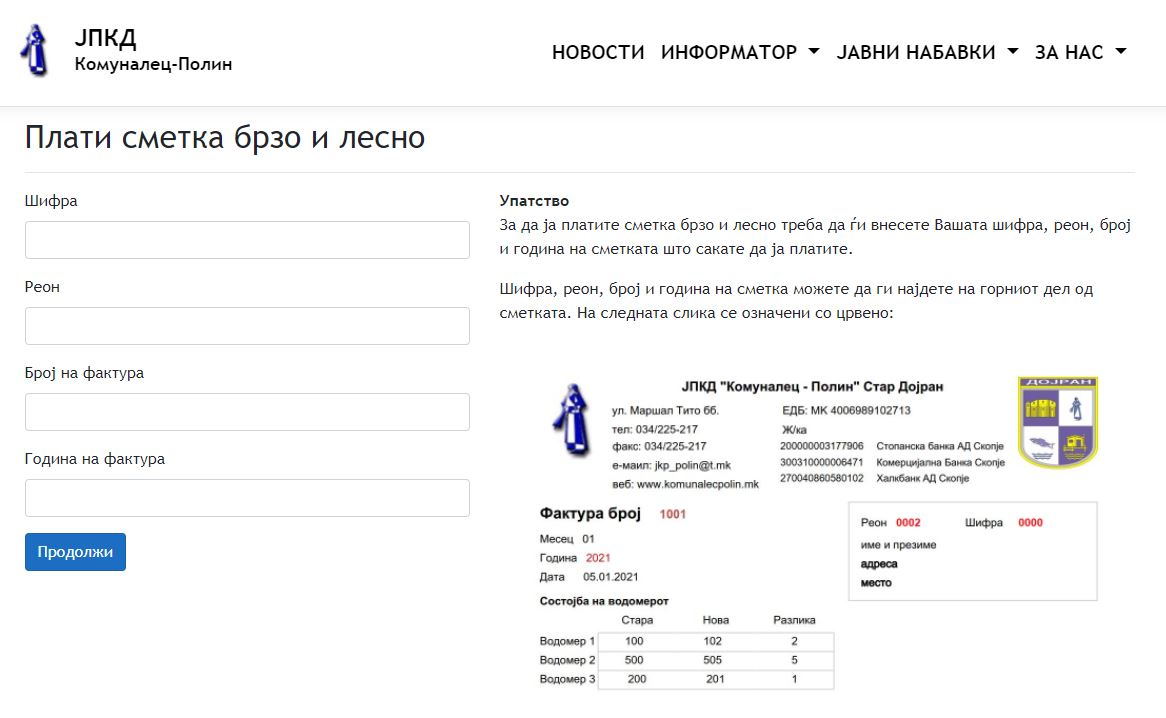Click the Разлика column header
The image size is (1166, 718).
tap(794, 620)
